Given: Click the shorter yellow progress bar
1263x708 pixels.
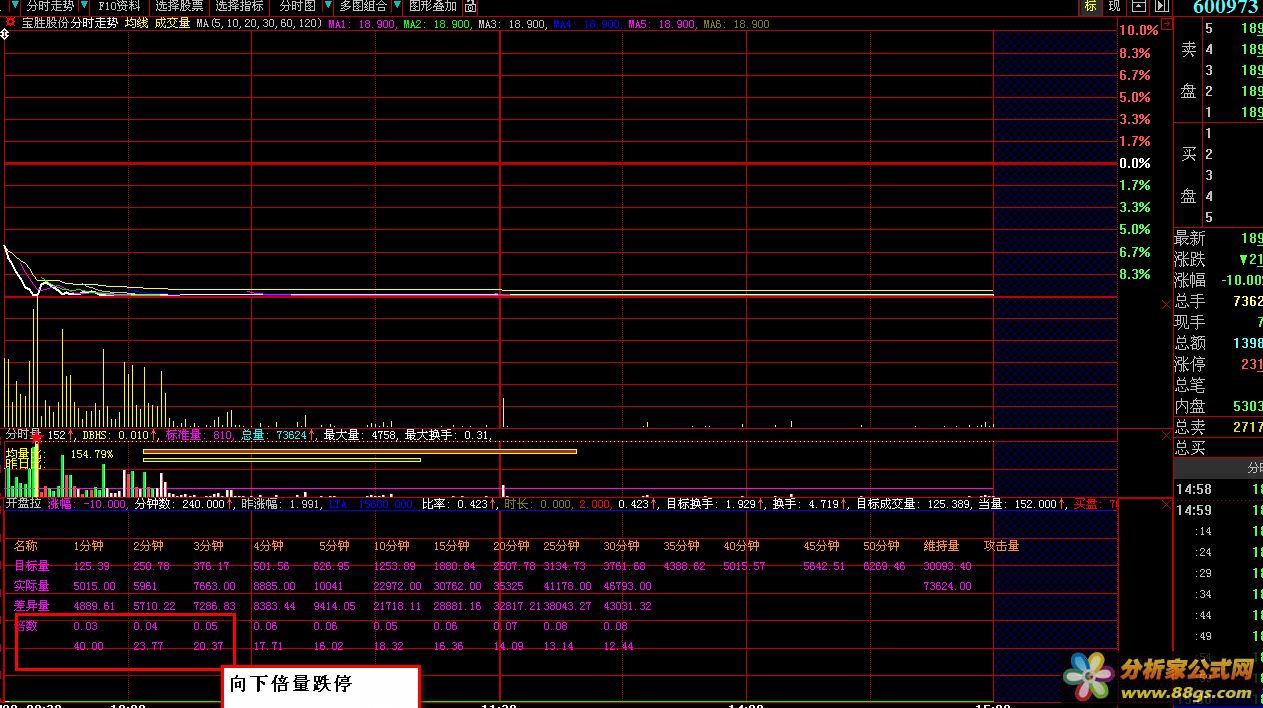Looking at the screenshot, I should point(282,460).
